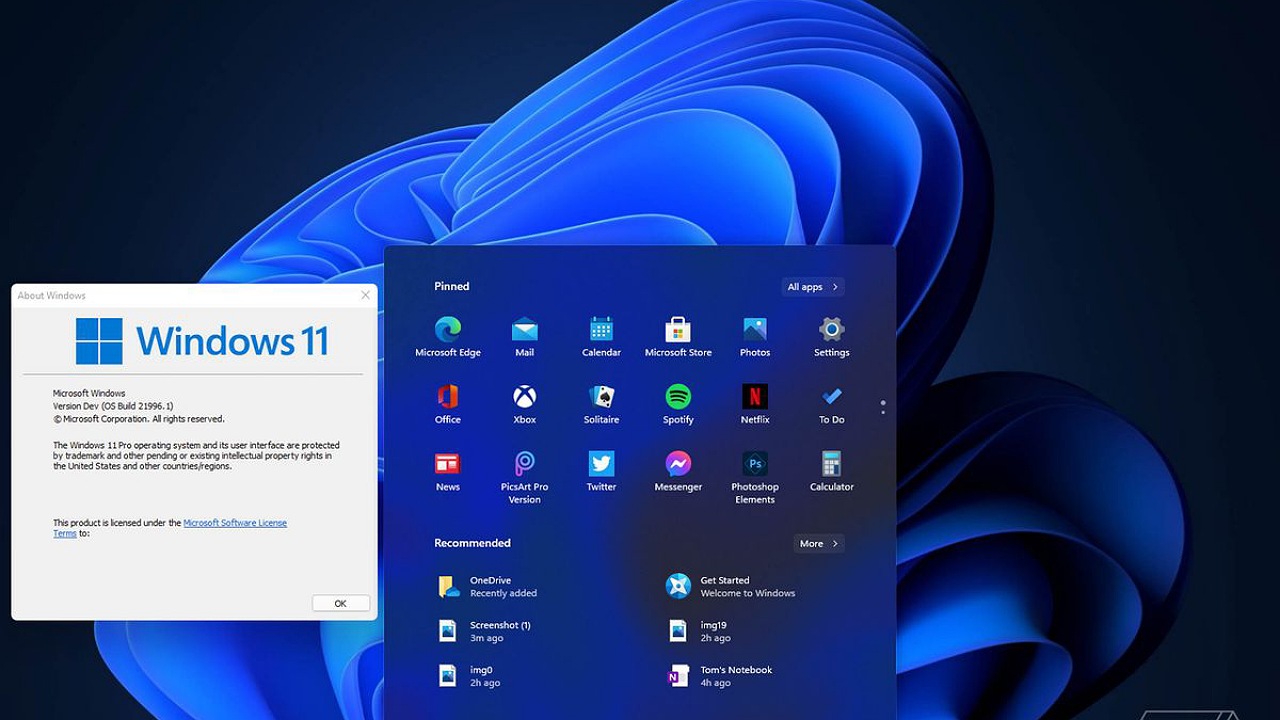This screenshot has width=1280, height=720.
Task: Open the Calculator app
Action: coord(831,465)
